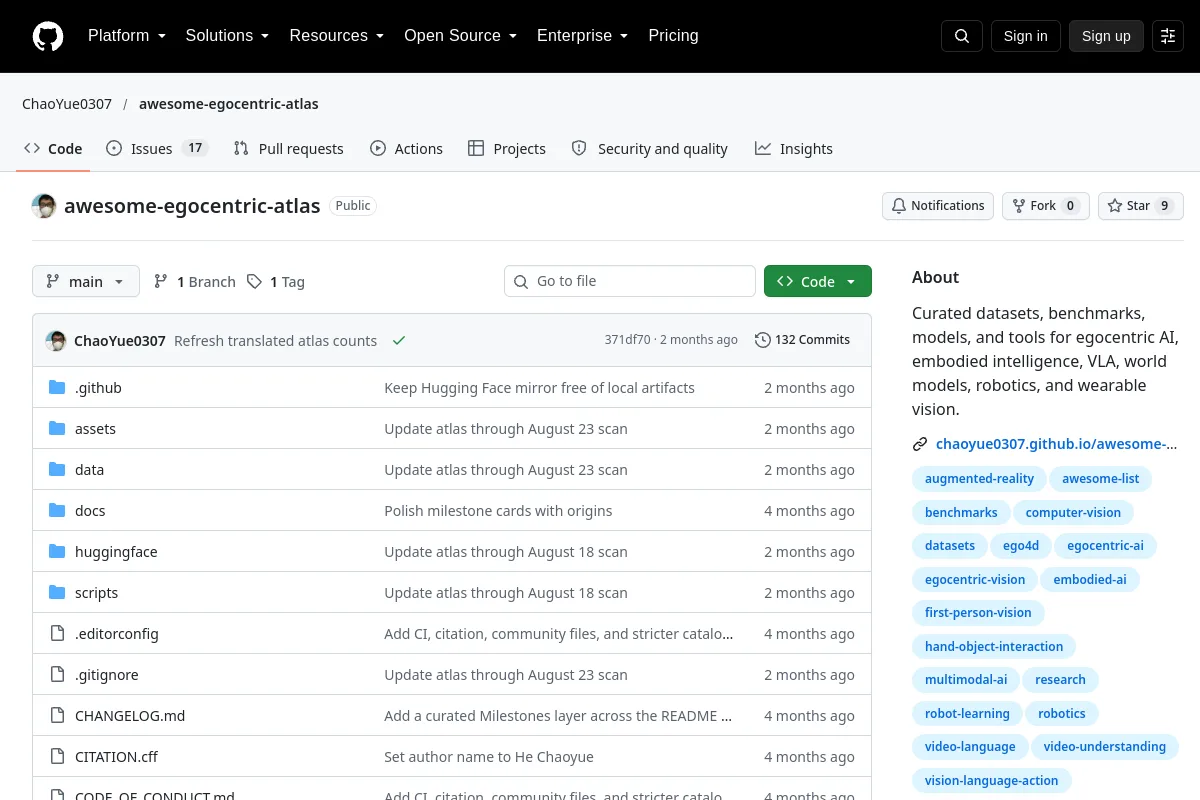Click the .gitignore file icon
1200x800 pixels.
pos(57,675)
